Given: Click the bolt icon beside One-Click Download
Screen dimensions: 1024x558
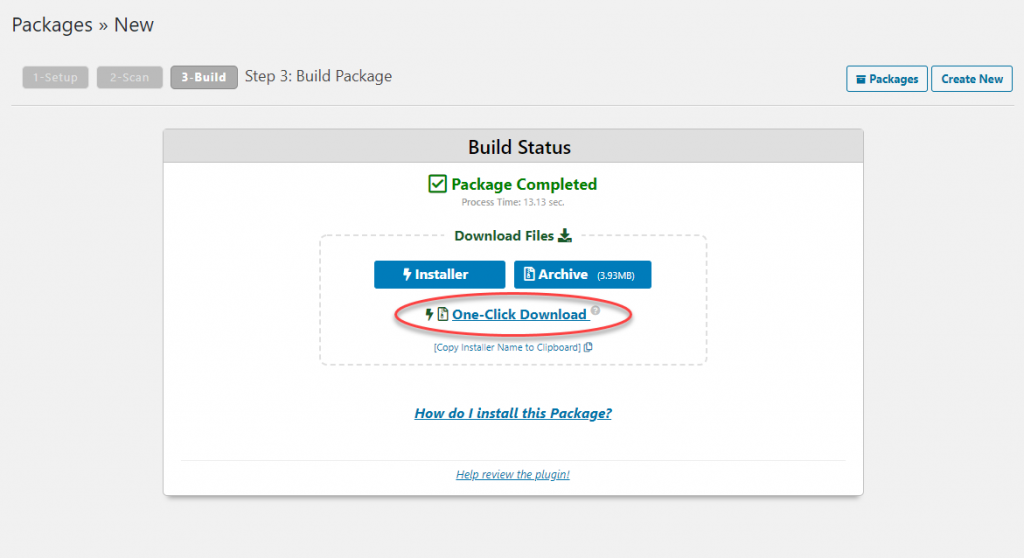Looking at the screenshot, I should 429,314.
